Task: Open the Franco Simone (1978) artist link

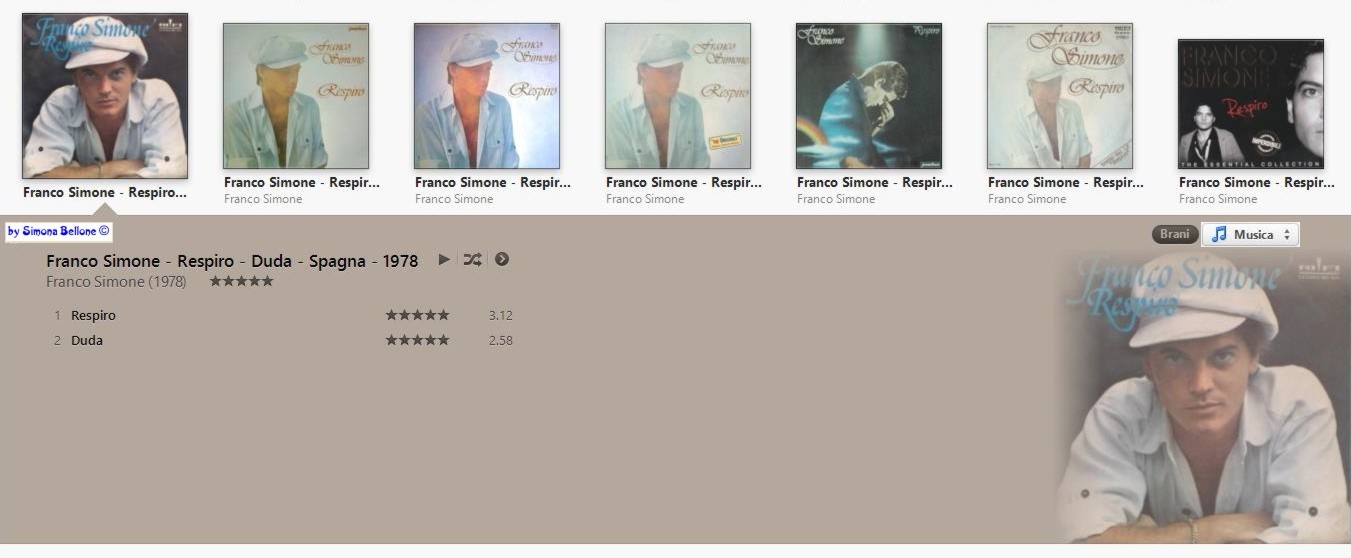Action: 116,282
